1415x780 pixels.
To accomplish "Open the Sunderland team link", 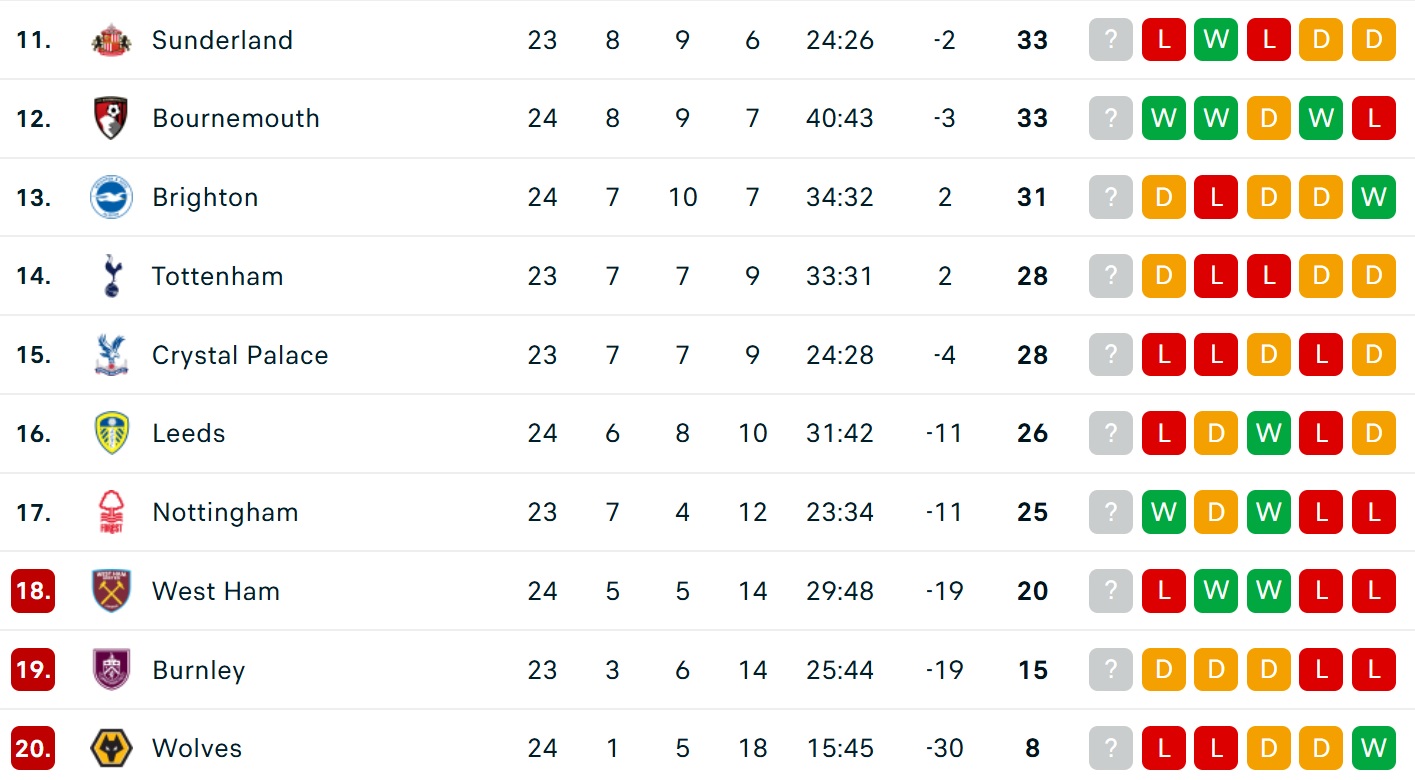I will 222,40.
